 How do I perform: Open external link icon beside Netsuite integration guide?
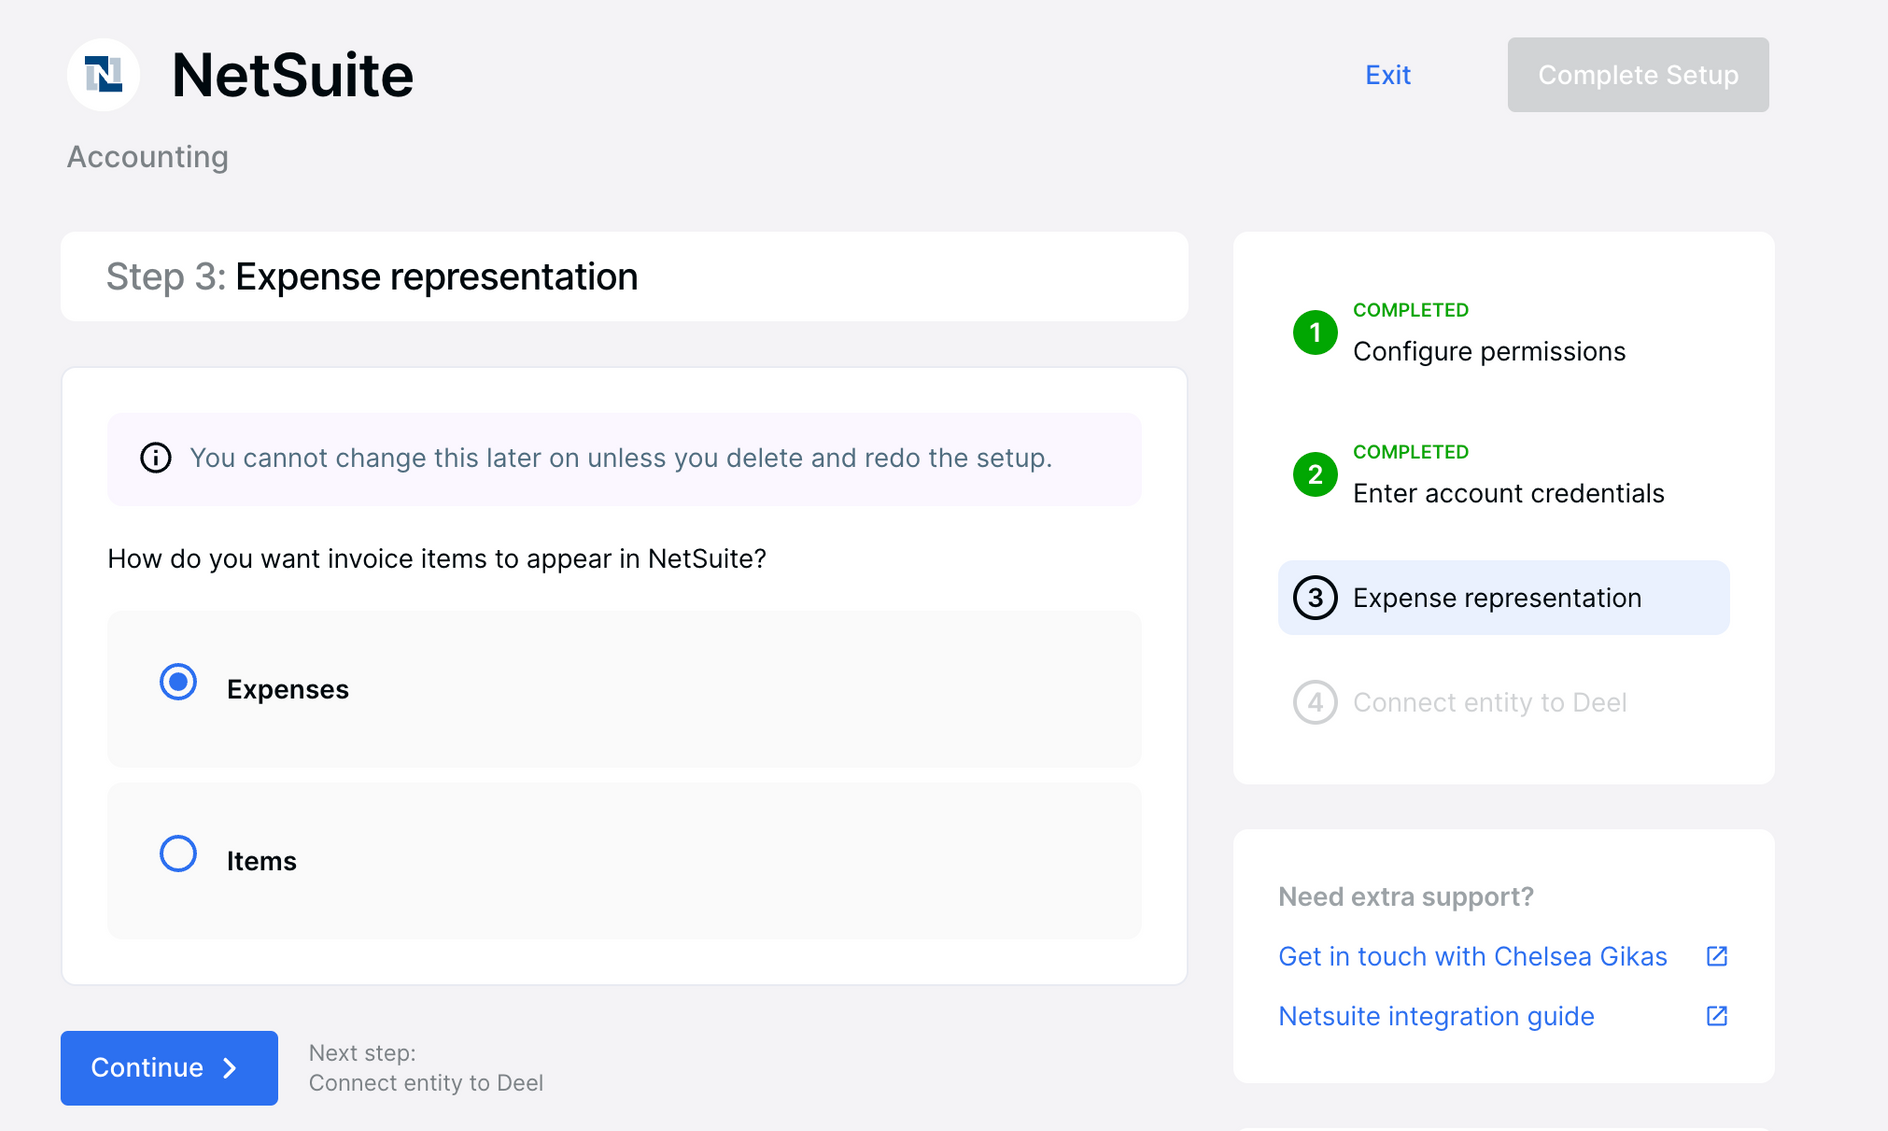[x=1716, y=1017]
